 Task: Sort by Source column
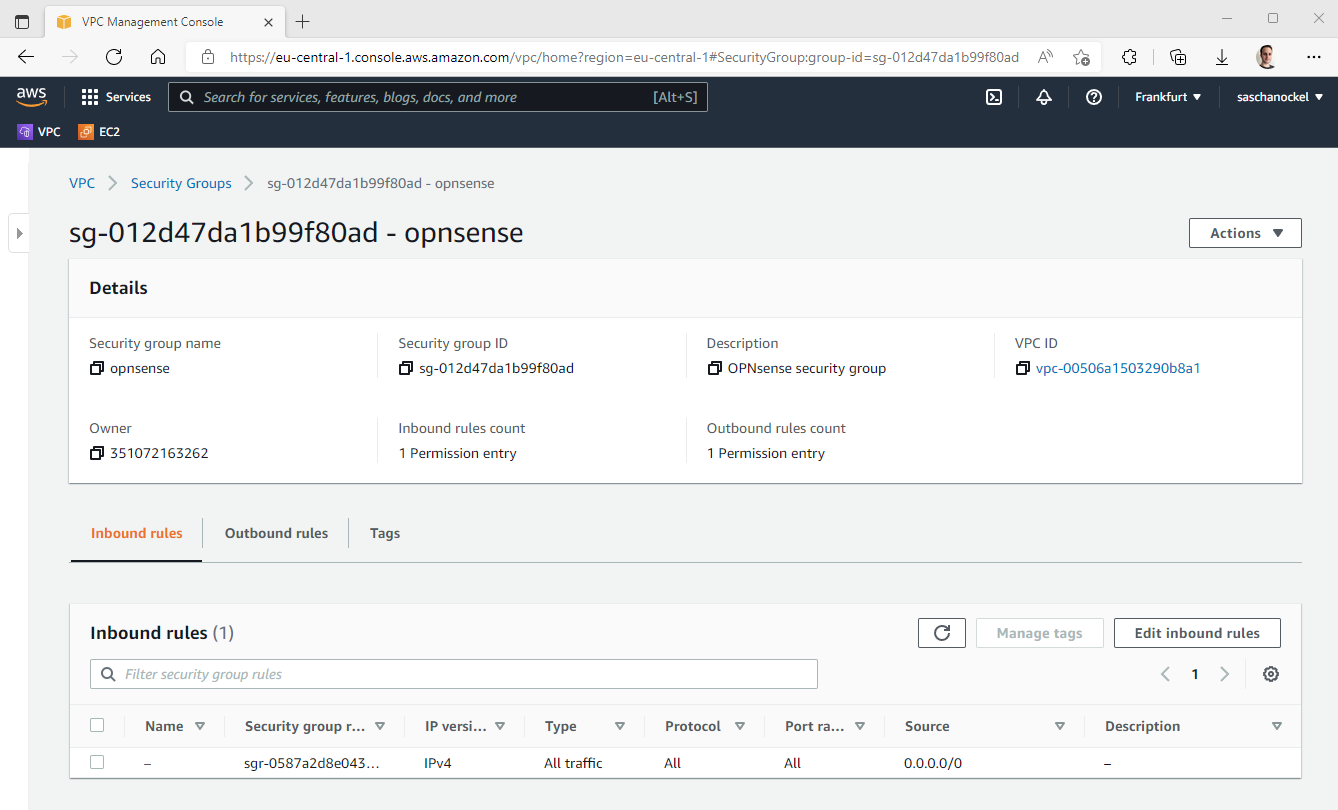1060,726
